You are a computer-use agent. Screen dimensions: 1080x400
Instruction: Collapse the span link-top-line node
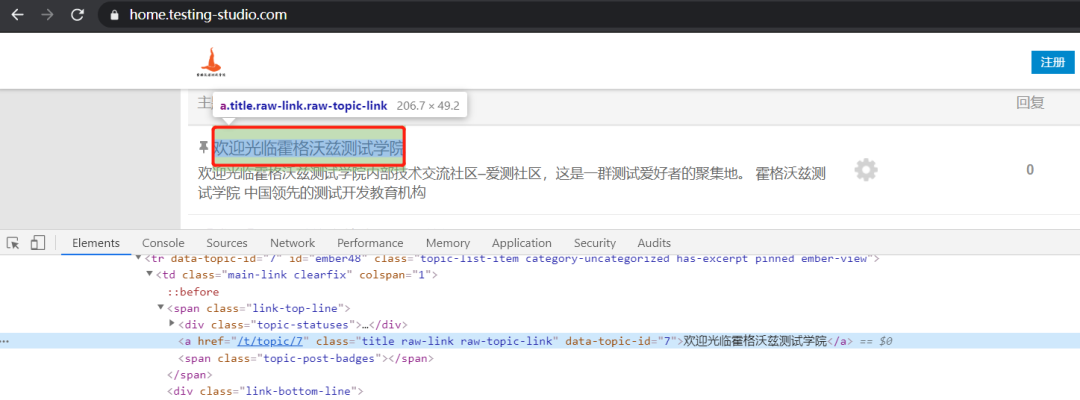(x=161, y=308)
